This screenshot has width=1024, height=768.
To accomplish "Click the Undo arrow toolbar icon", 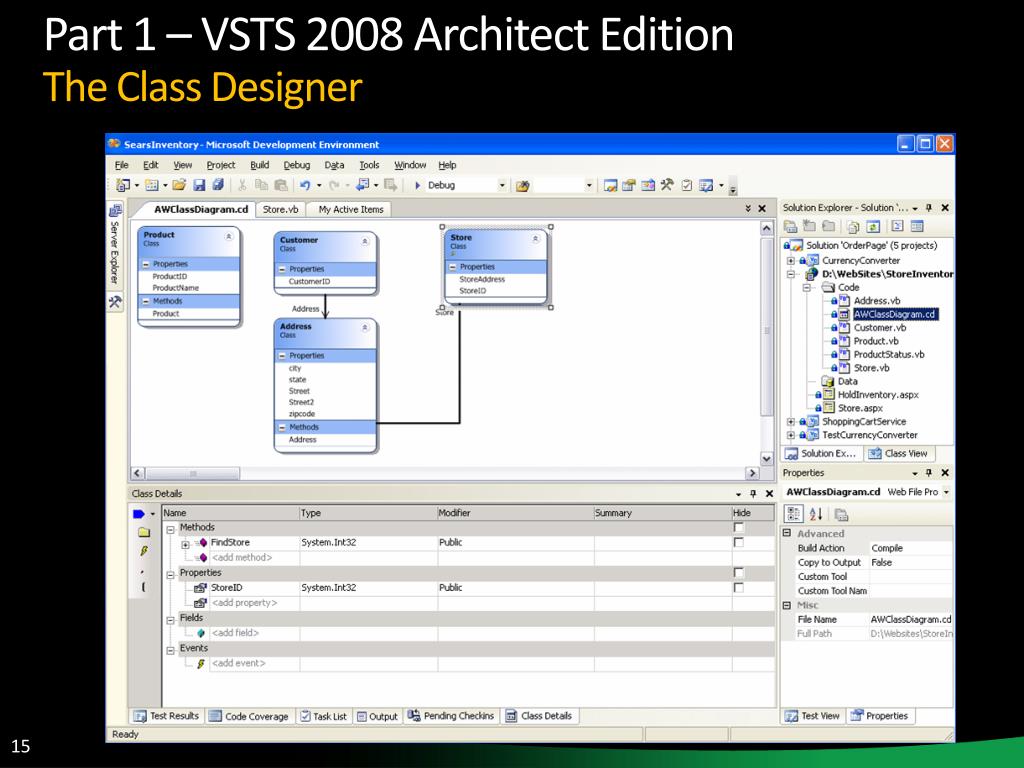I will (304, 185).
